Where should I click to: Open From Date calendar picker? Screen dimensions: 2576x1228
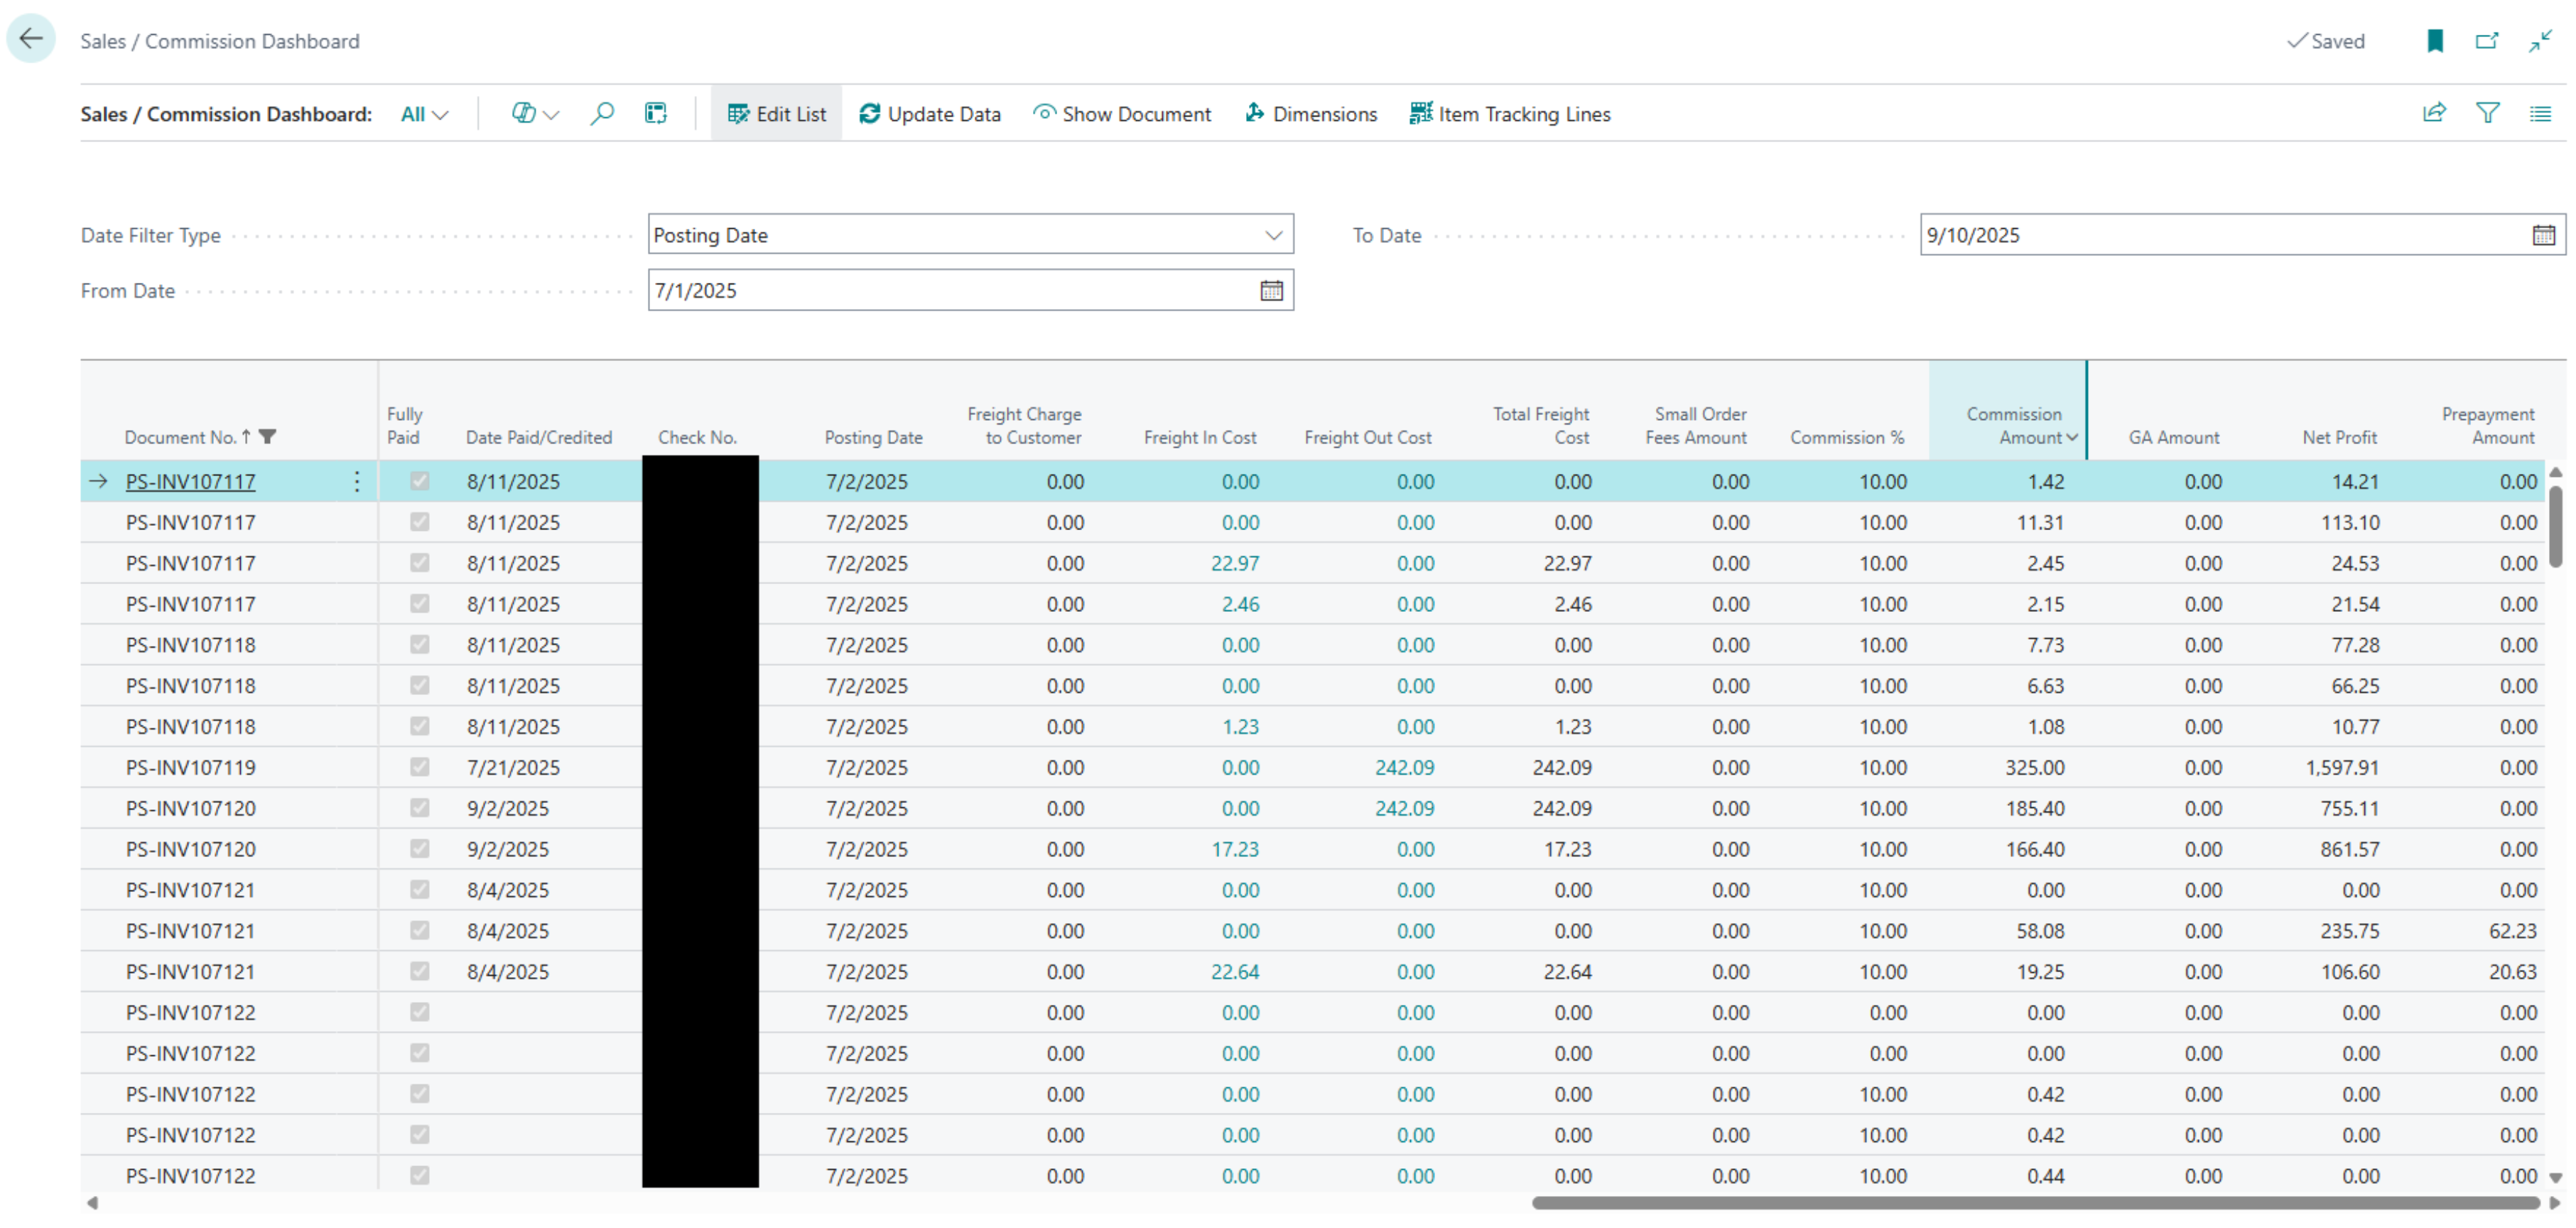1271,291
